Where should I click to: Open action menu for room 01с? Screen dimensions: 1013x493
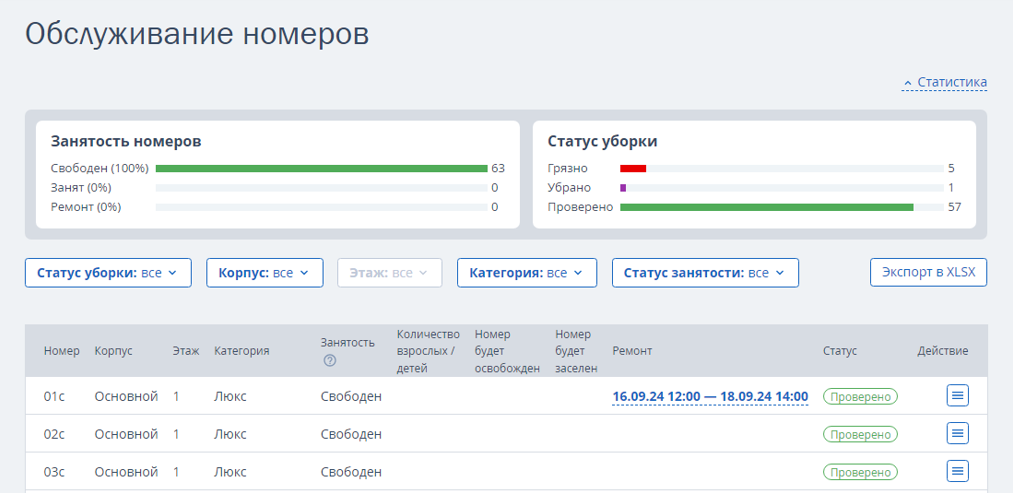[957, 395]
